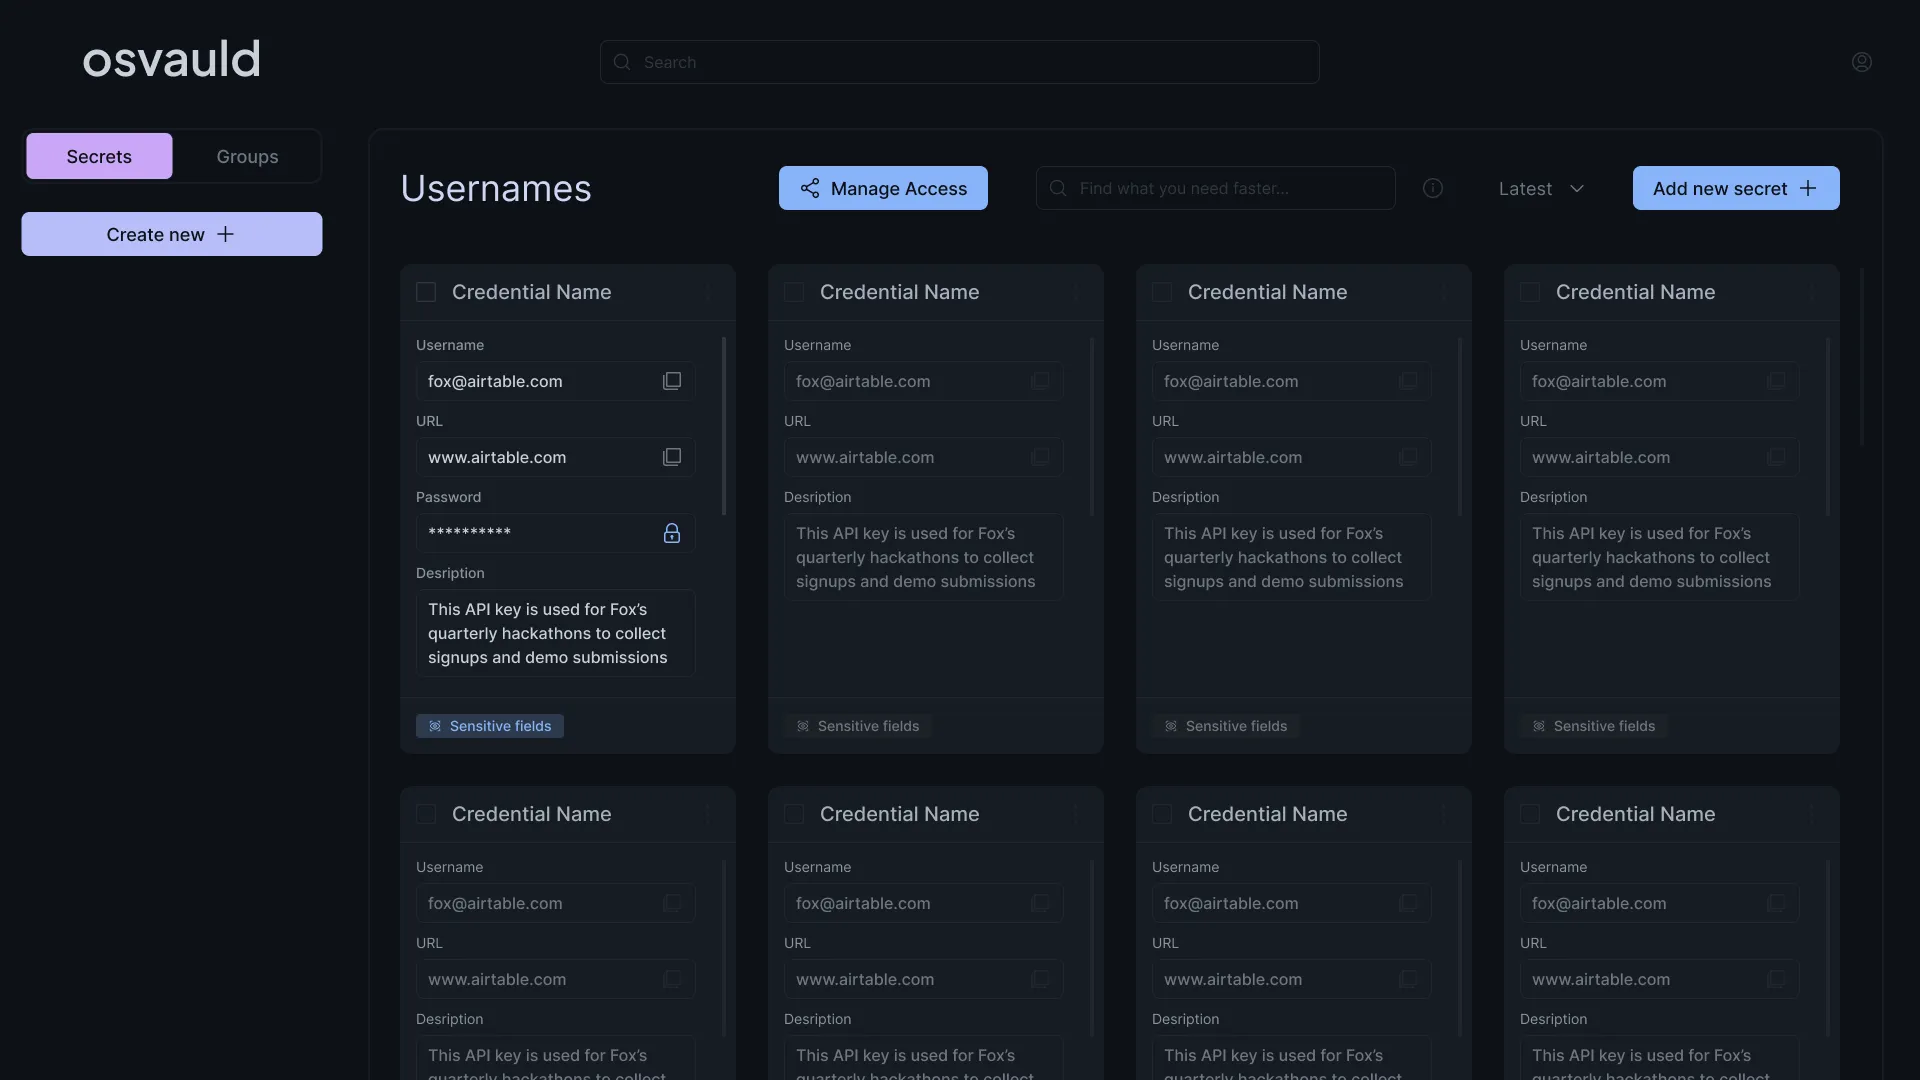Copy username in the second top-row card
This screenshot has height=1080, width=1920.
[1040, 381]
